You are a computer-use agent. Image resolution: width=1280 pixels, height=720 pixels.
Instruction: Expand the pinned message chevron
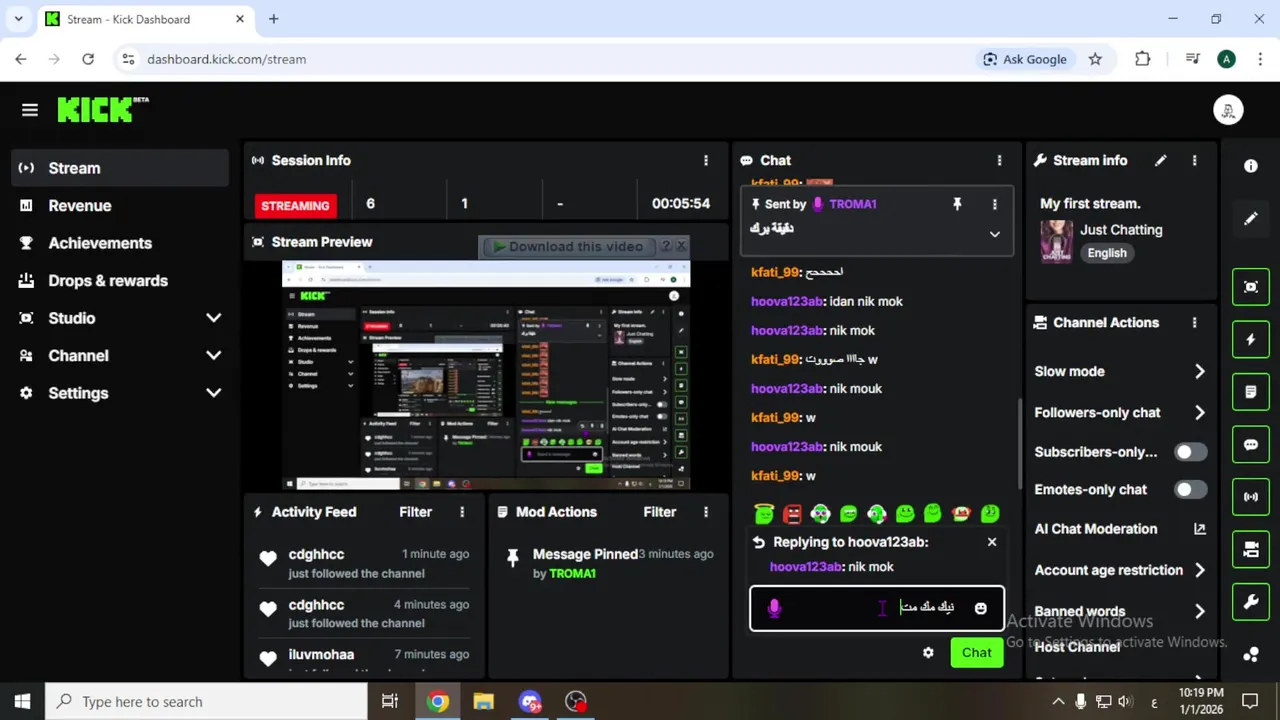pos(994,234)
